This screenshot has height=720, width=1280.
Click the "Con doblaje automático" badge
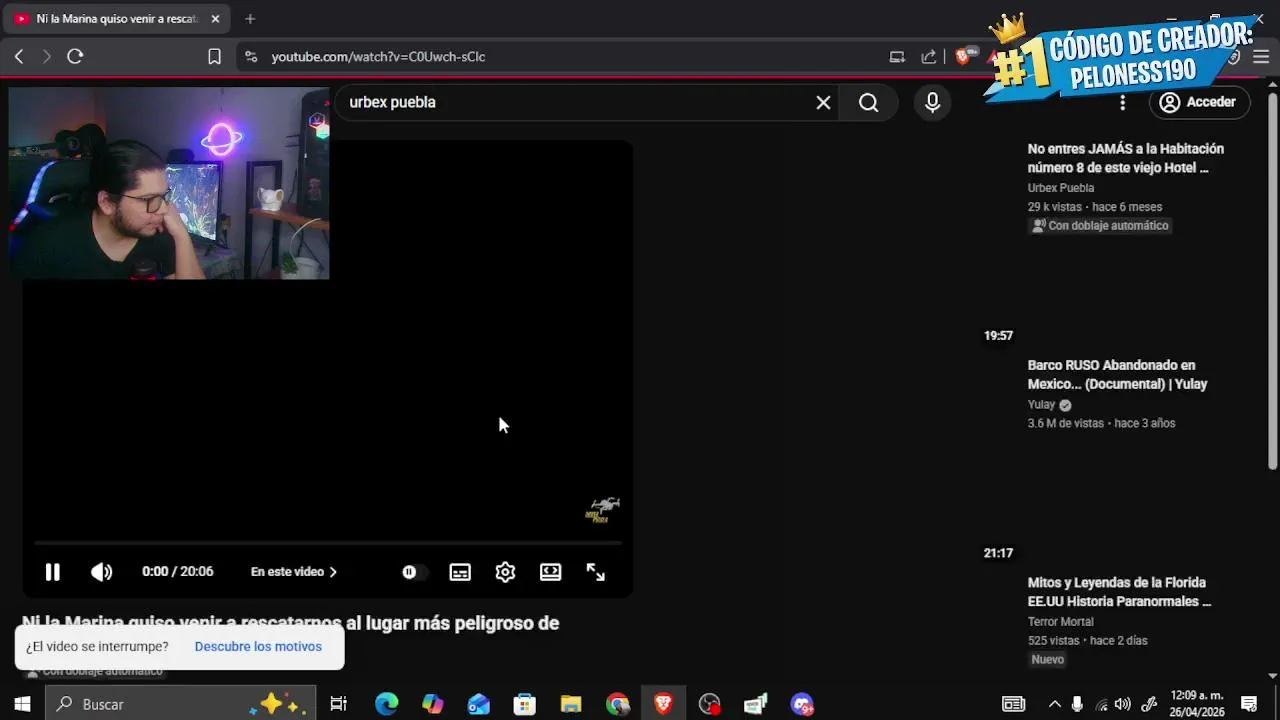1100,226
